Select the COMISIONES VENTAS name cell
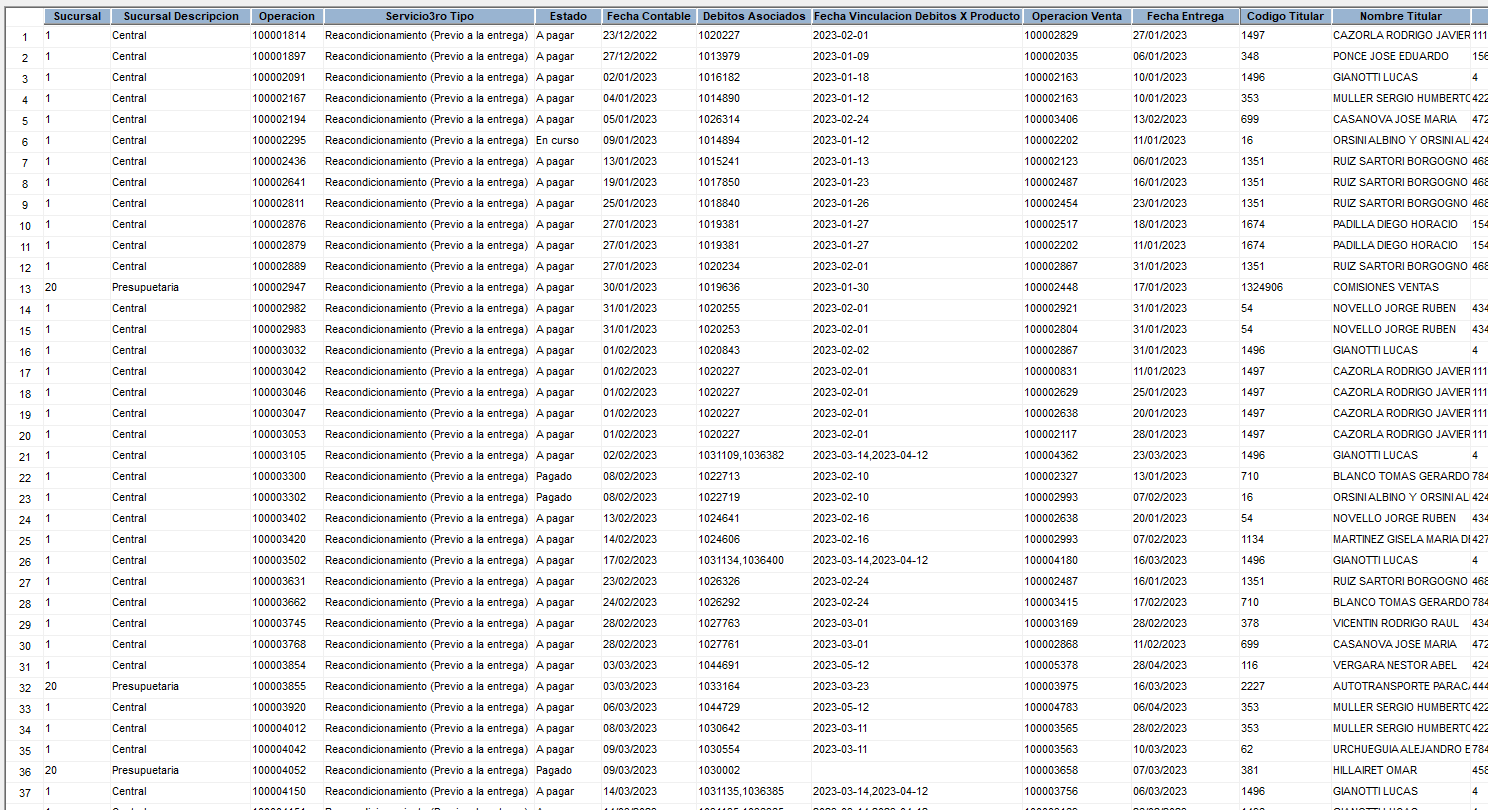The height and width of the screenshot is (810, 1488). (x=1383, y=288)
